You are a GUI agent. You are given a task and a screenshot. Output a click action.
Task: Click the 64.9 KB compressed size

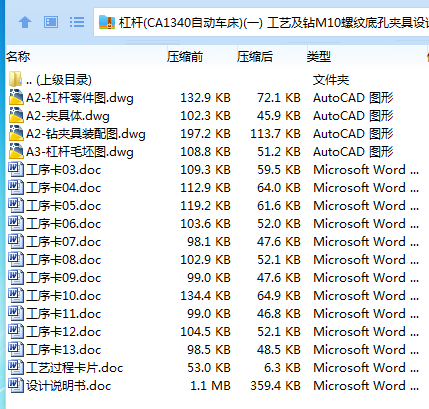279,296
